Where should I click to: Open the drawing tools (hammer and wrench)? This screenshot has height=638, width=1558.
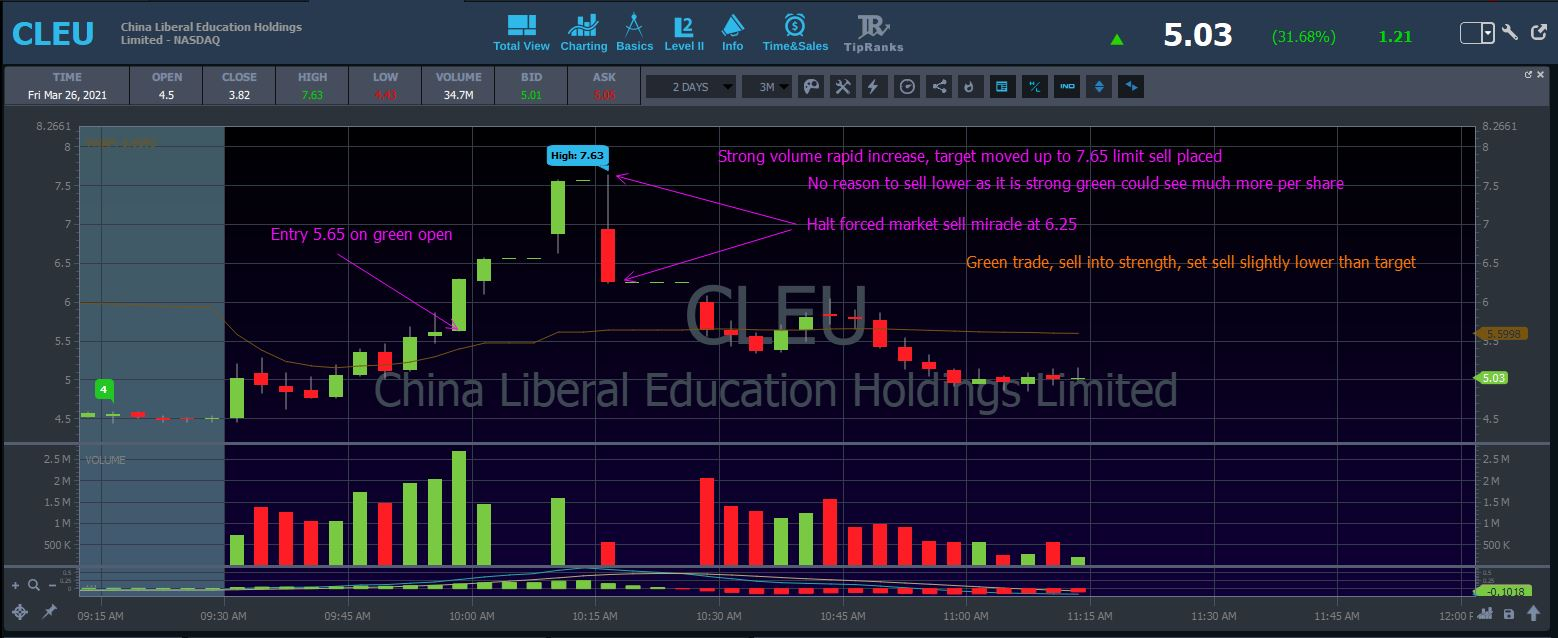click(x=843, y=87)
